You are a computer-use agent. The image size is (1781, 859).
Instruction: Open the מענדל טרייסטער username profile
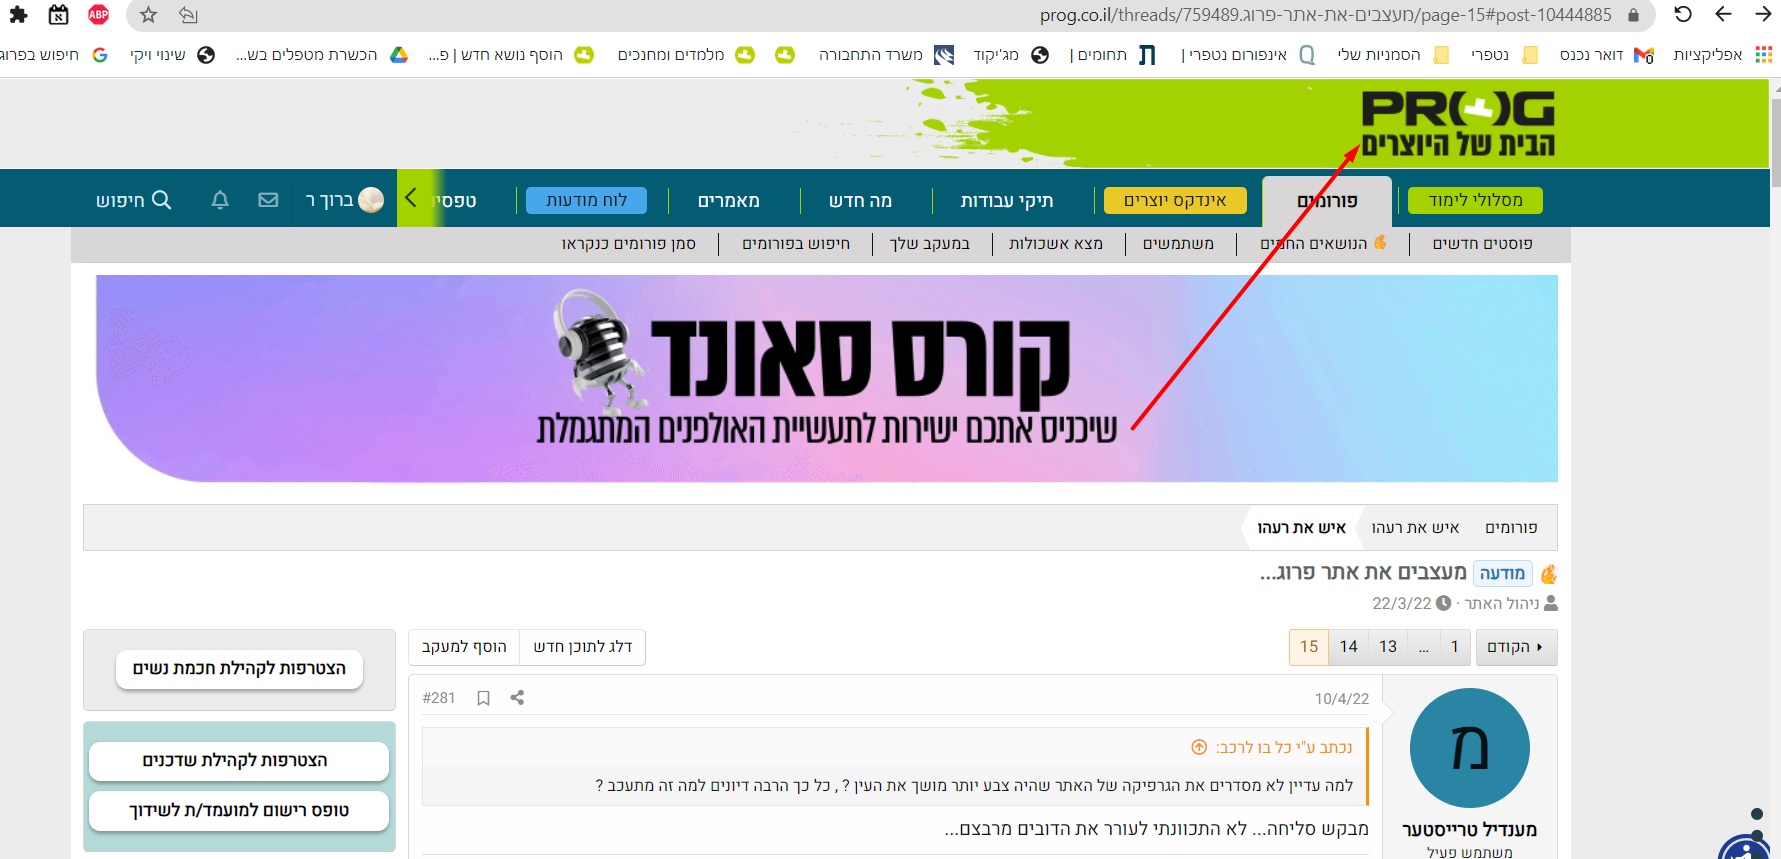coord(1469,829)
